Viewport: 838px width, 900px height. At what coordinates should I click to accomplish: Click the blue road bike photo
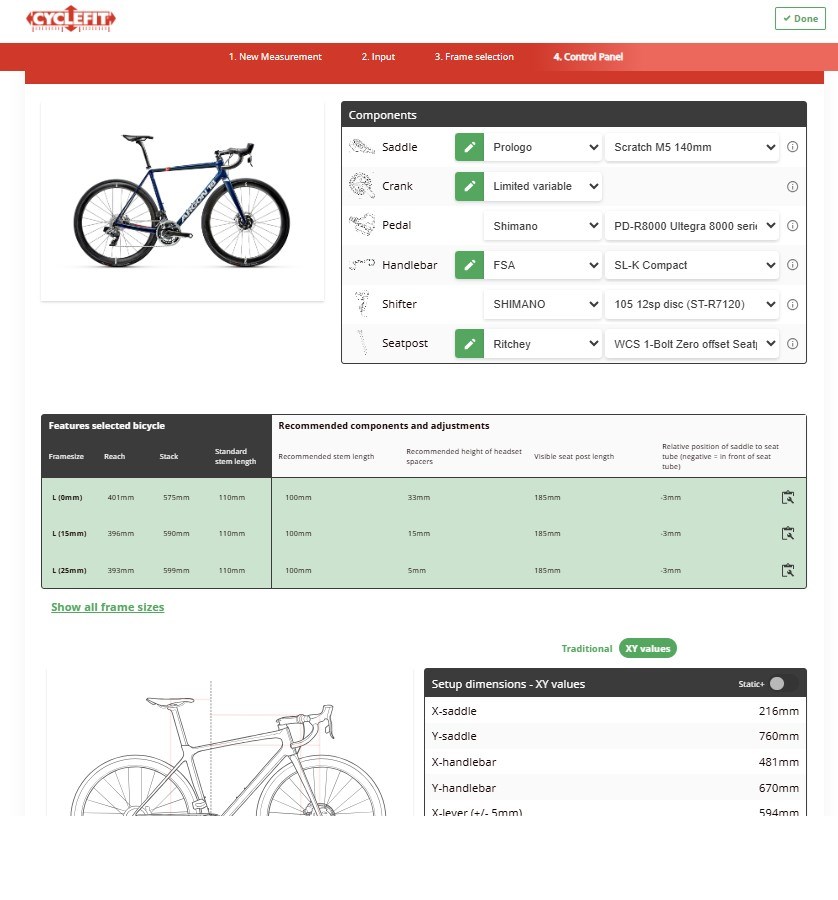click(x=182, y=201)
